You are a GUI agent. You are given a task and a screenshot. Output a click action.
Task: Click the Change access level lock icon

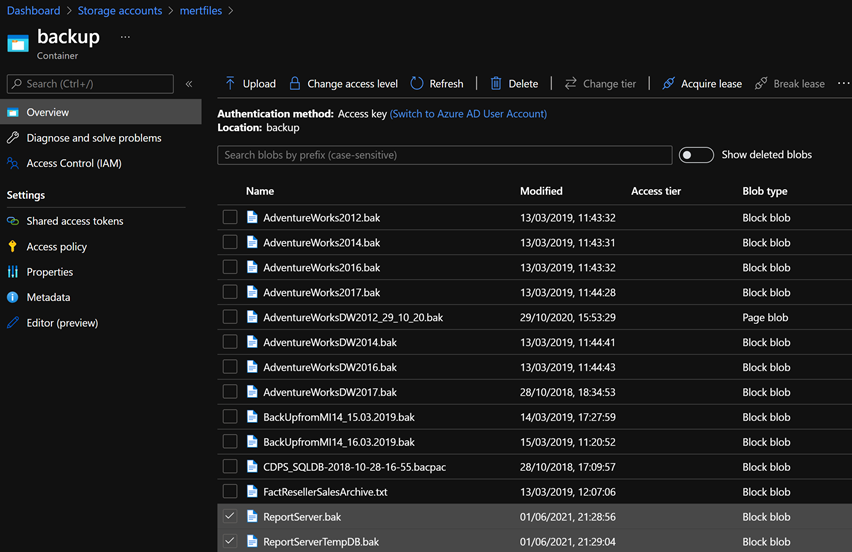pyautogui.click(x=295, y=84)
